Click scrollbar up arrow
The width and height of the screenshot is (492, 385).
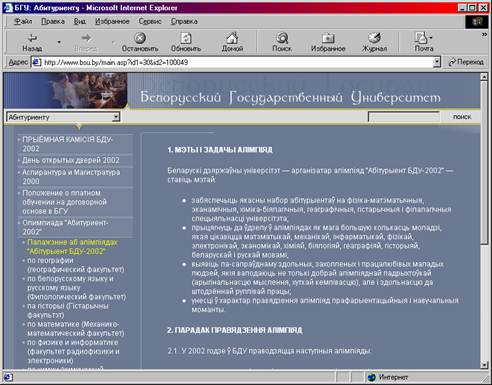click(x=484, y=77)
